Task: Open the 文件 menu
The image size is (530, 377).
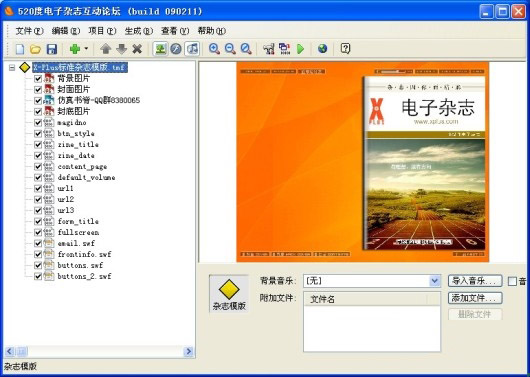Action: 29,31
